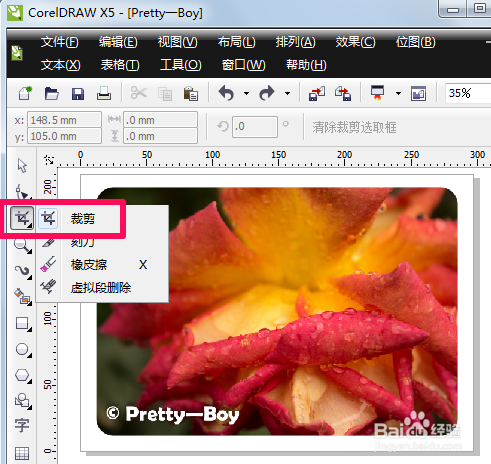Expand the undo history dropdown arrow
The image size is (491, 464).
pos(246,94)
